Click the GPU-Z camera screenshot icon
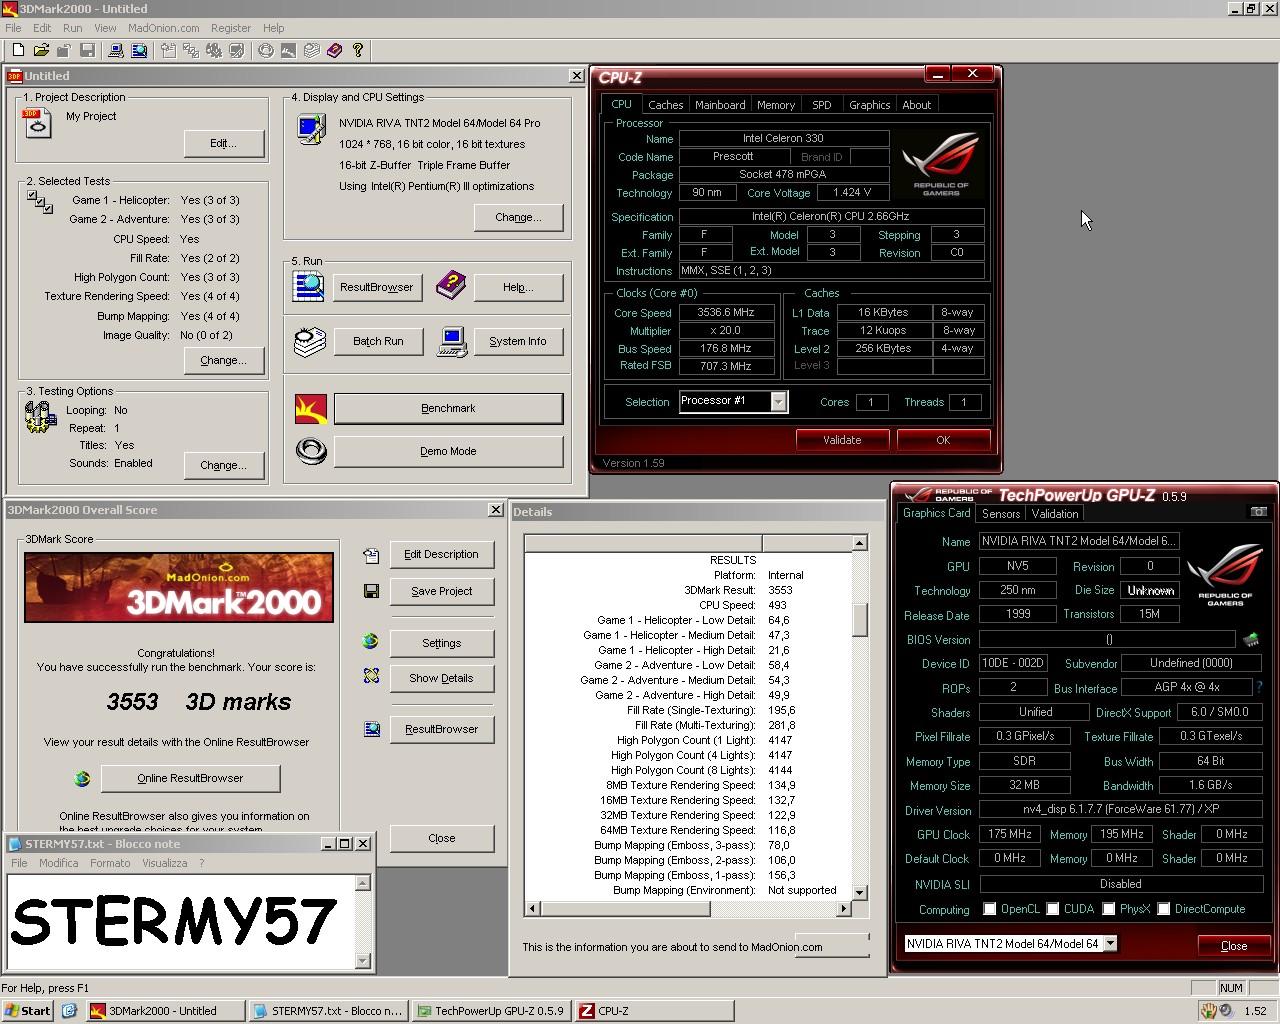 [1258, 512]
